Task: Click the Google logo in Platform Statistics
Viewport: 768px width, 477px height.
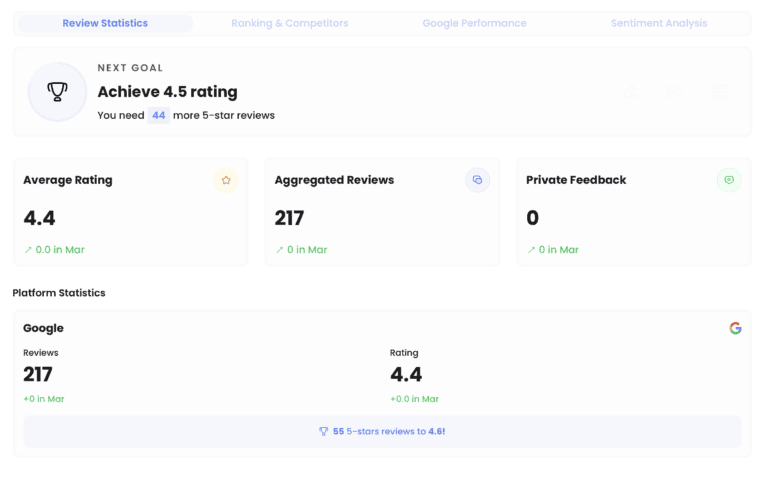Action: point(735,328)
